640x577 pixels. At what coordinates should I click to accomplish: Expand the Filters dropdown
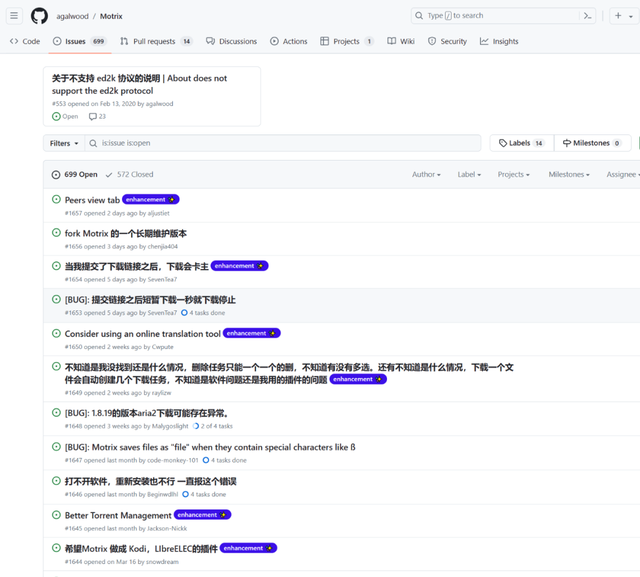[64, 143]
